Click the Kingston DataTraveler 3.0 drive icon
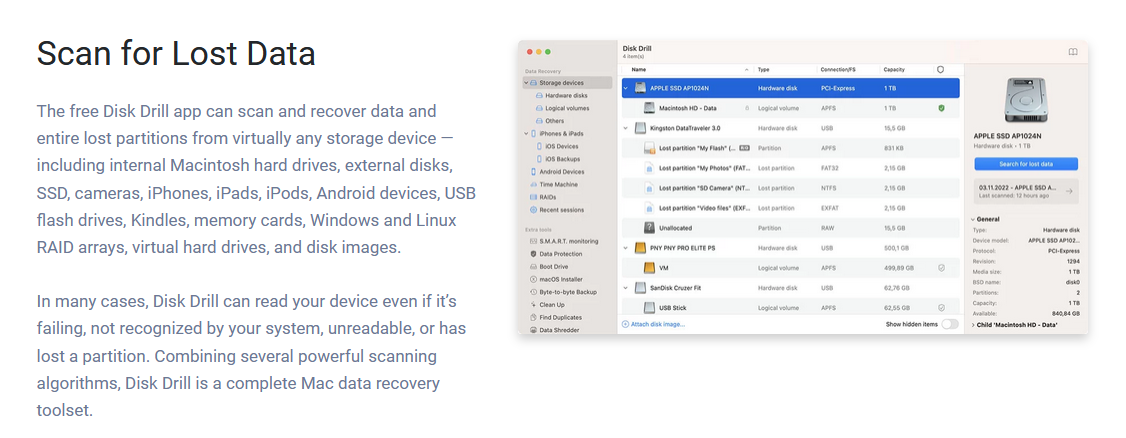The image size is (1126, 438). [x=640, y=129]
